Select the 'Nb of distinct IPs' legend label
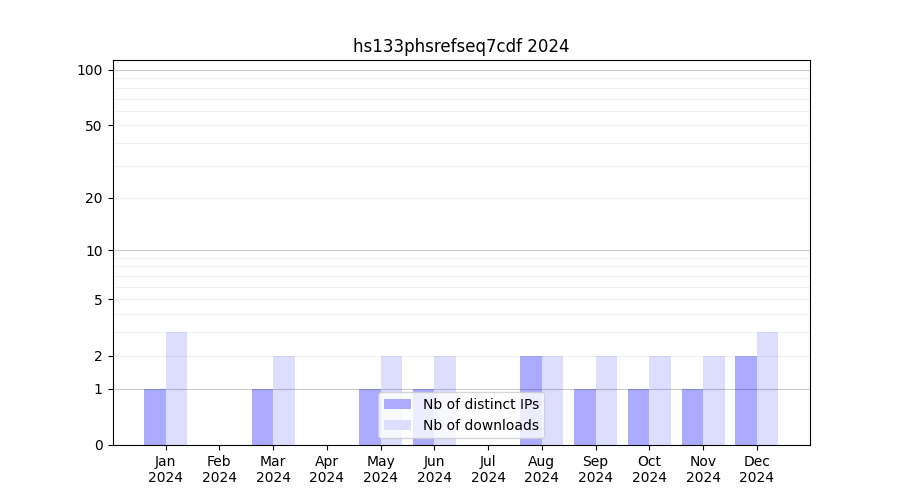The width and height of the screenshot is (900, 500). click(480, 404)
